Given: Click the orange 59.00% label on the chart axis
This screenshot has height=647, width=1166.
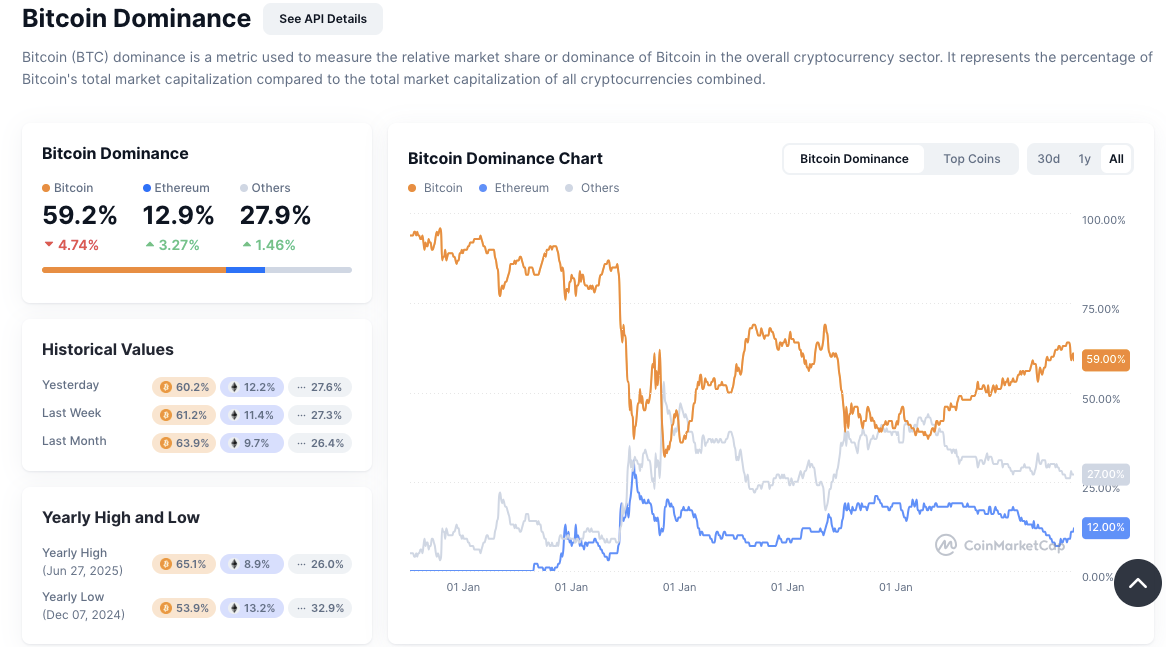Looking at the screenshot, I should click(x=1104, y=358).
